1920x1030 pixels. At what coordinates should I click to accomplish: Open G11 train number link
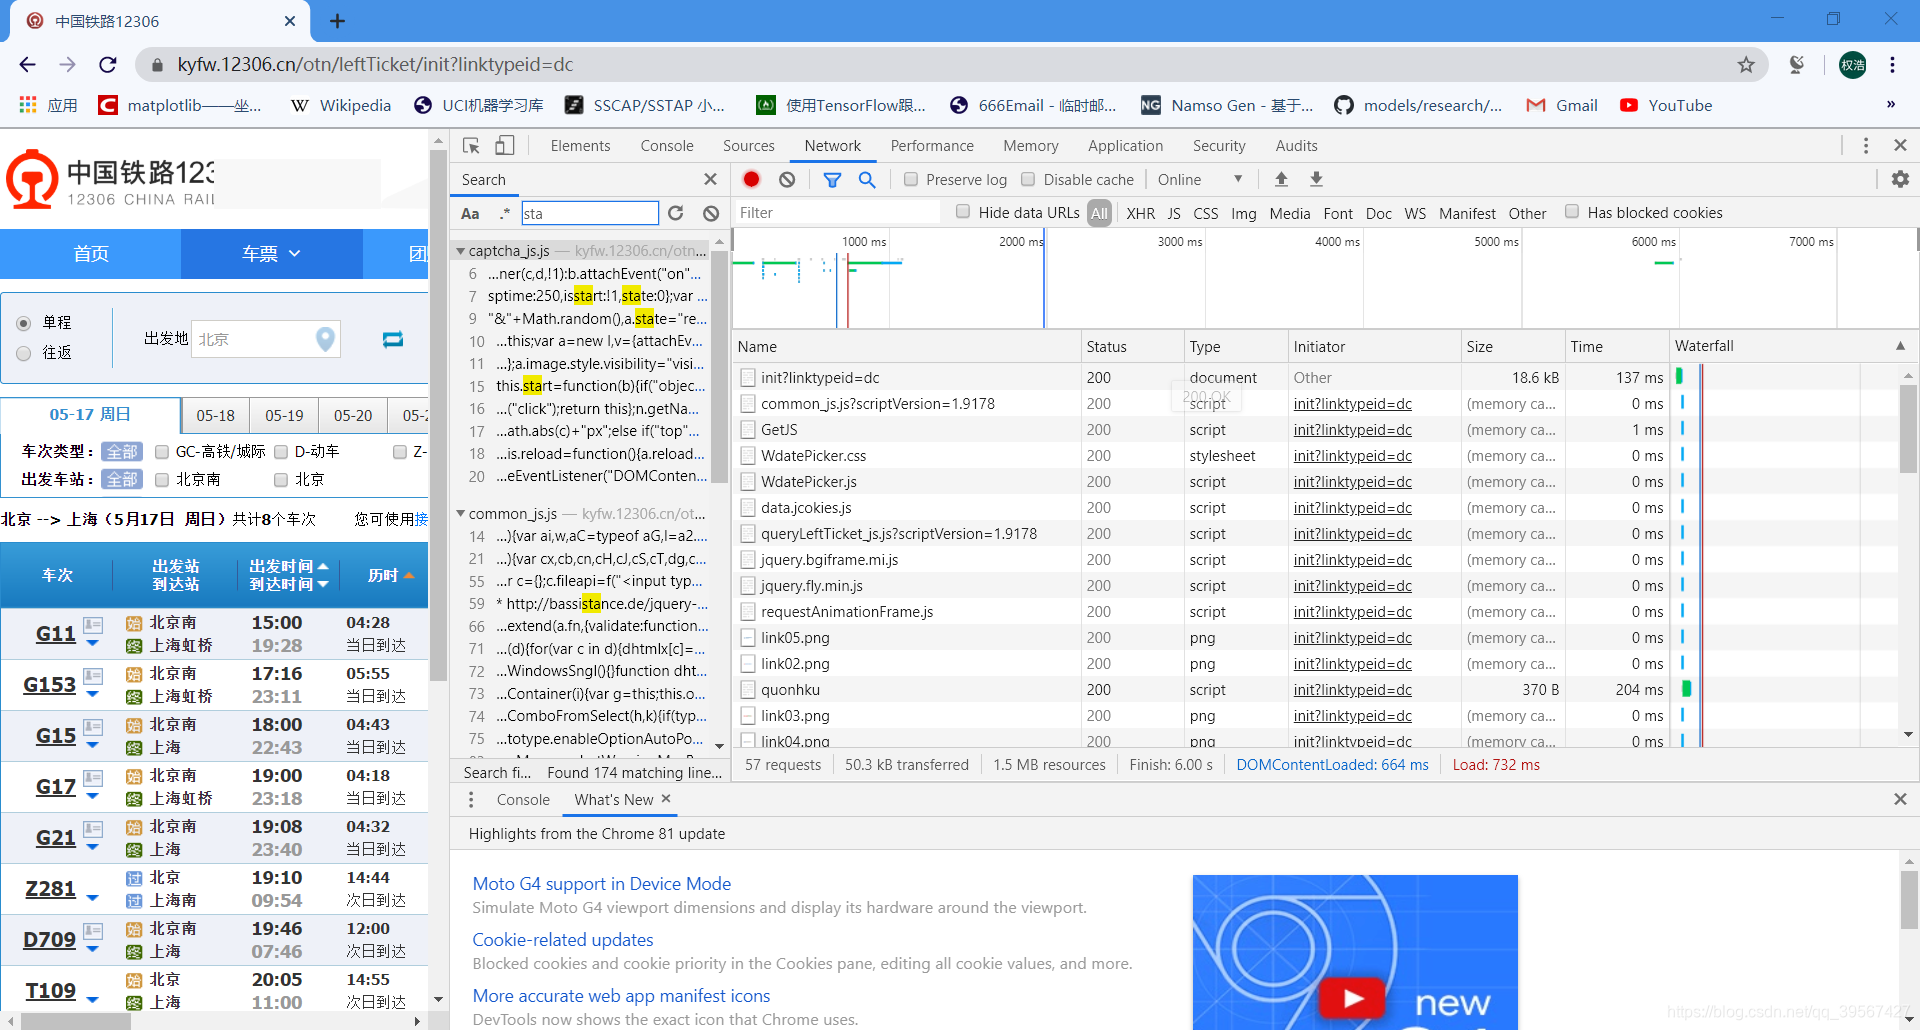point(56,634)
